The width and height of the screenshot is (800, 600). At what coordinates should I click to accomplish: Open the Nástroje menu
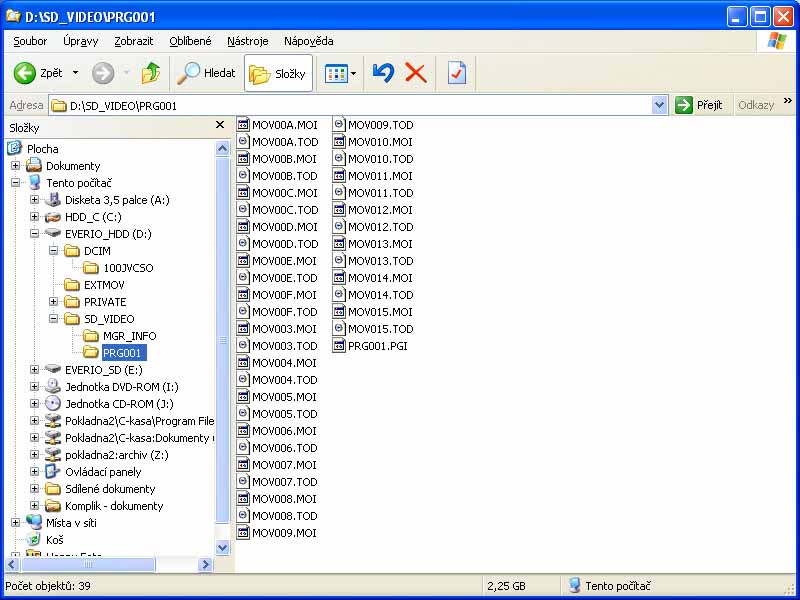pyautogui.click(x=247, y=41)
